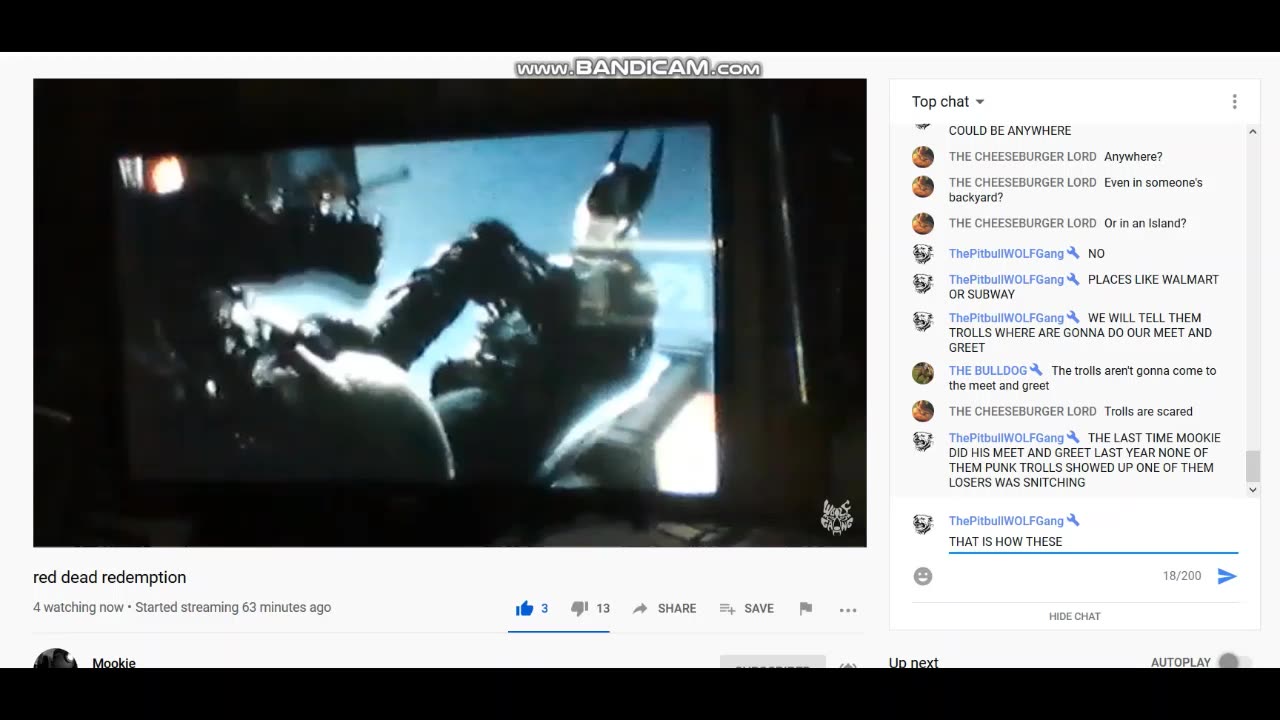Screen dimensions: 1280x720
Task: Click the channel watermark logo in video
Action: [837, 517]
